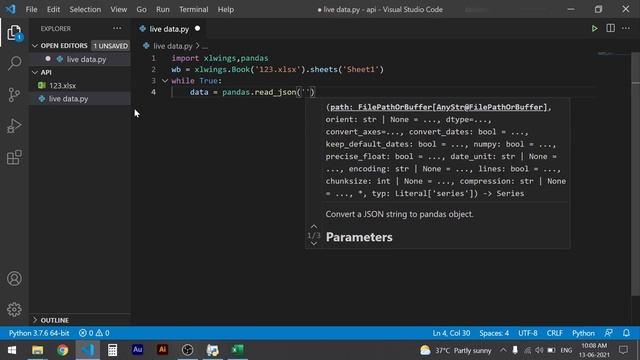Open the View menu
The width and height of the screenshot is (640, 360).
118,9
